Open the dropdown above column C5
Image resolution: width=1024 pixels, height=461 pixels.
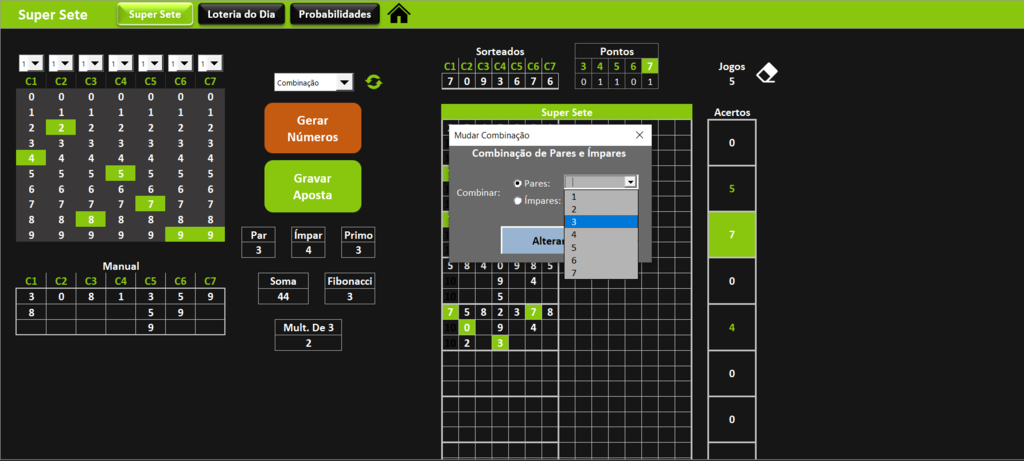tap(155, 63)
